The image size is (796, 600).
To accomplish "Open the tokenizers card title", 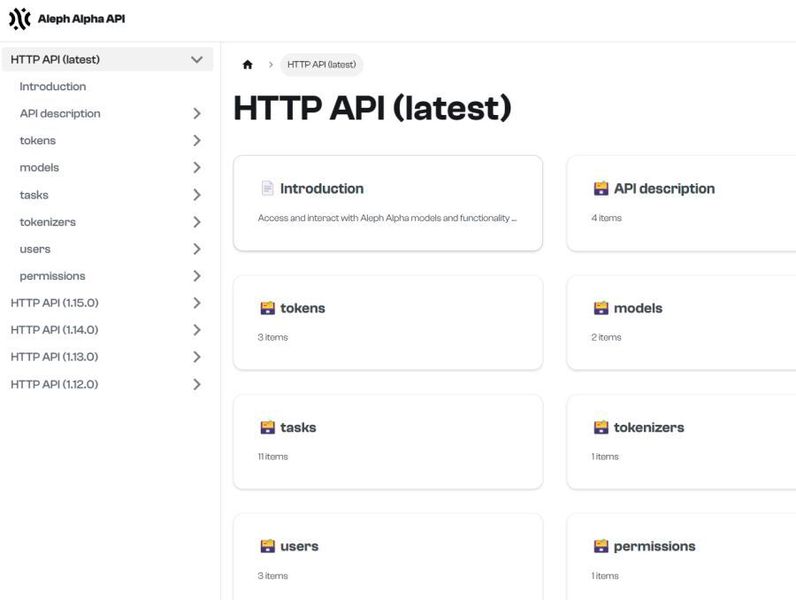I will pyautogui.click(x=649, y=427).
